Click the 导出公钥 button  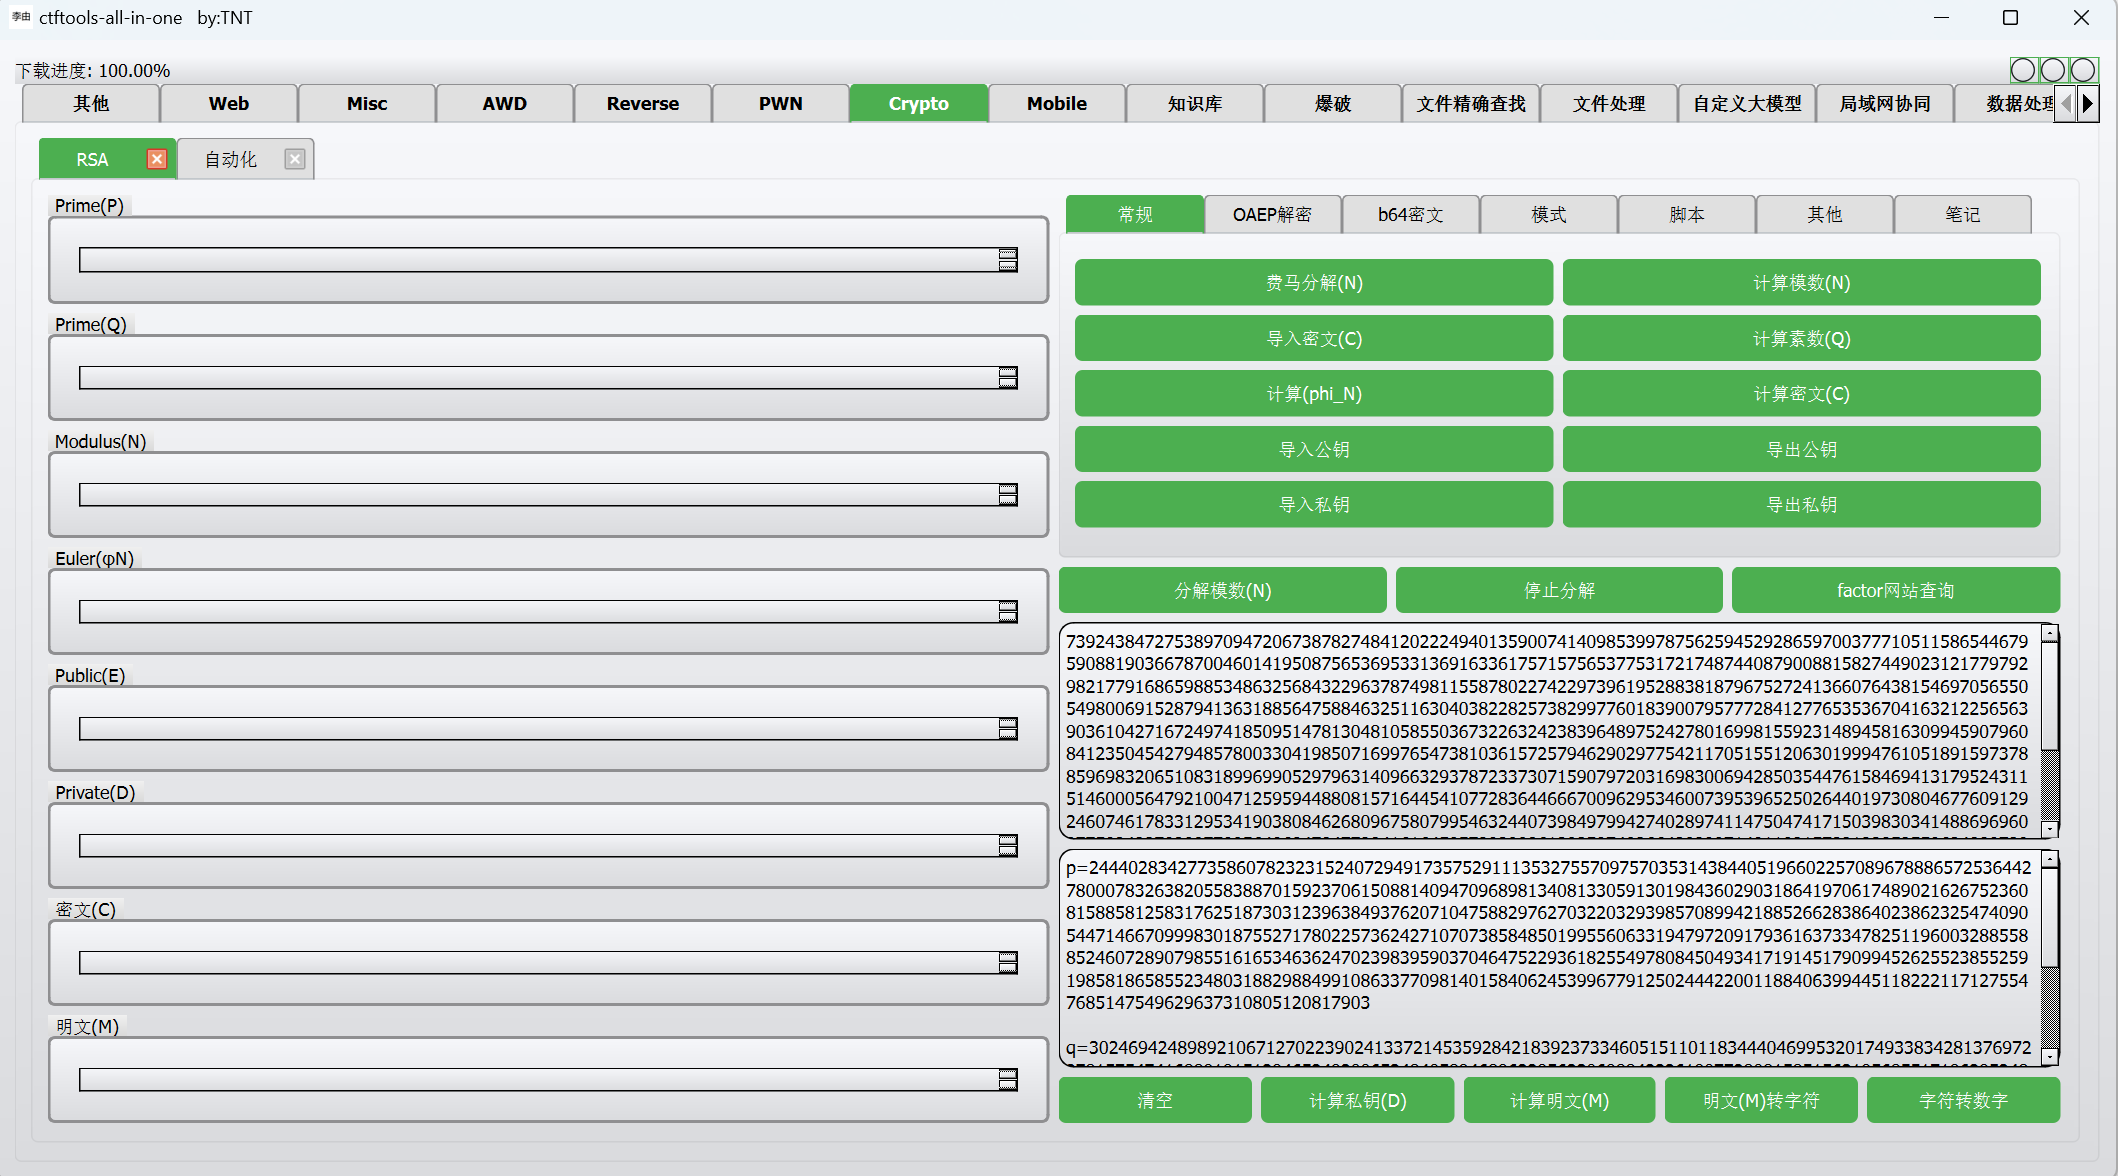tap(1802, 450)
